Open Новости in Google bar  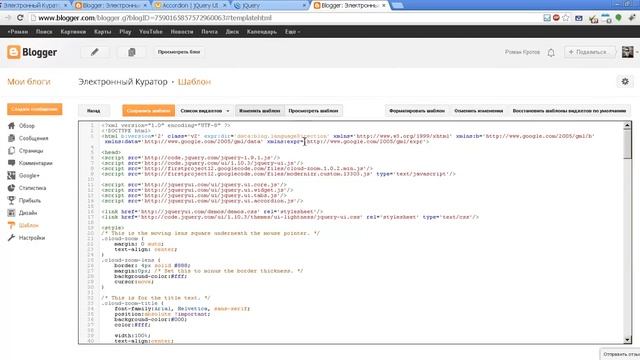pyautogui.click(x=182, y=31)
